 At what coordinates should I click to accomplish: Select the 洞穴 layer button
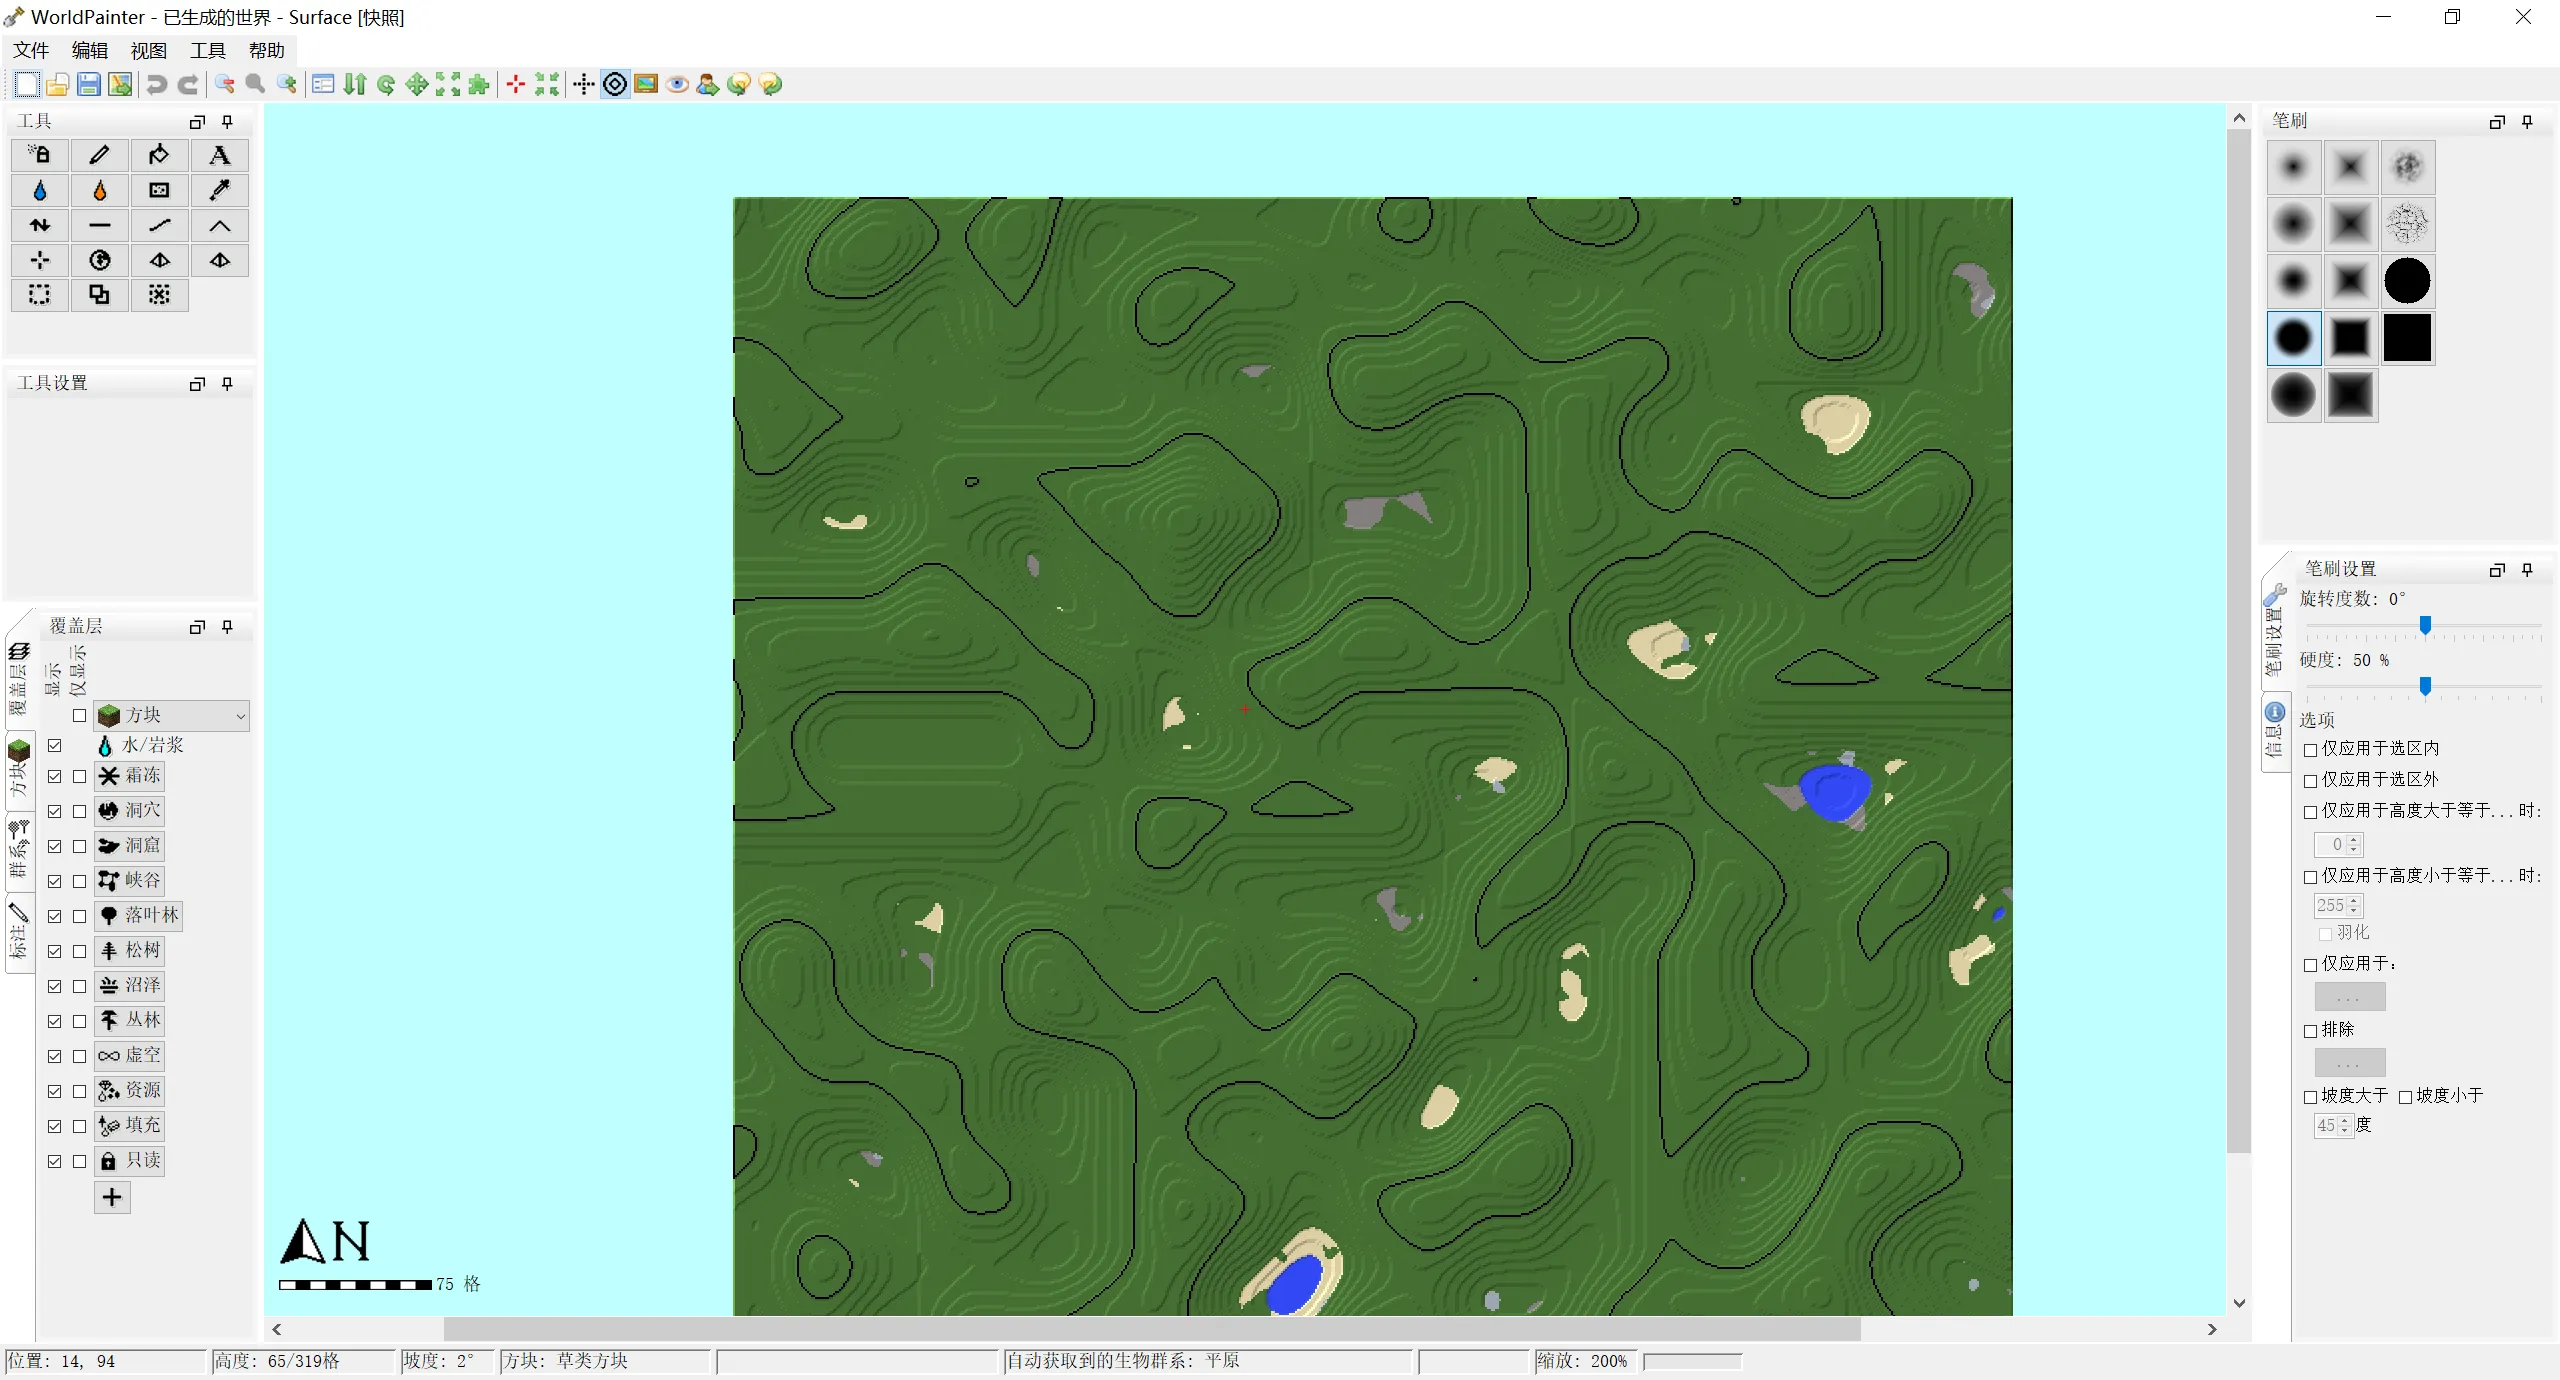tap(130, 811)
